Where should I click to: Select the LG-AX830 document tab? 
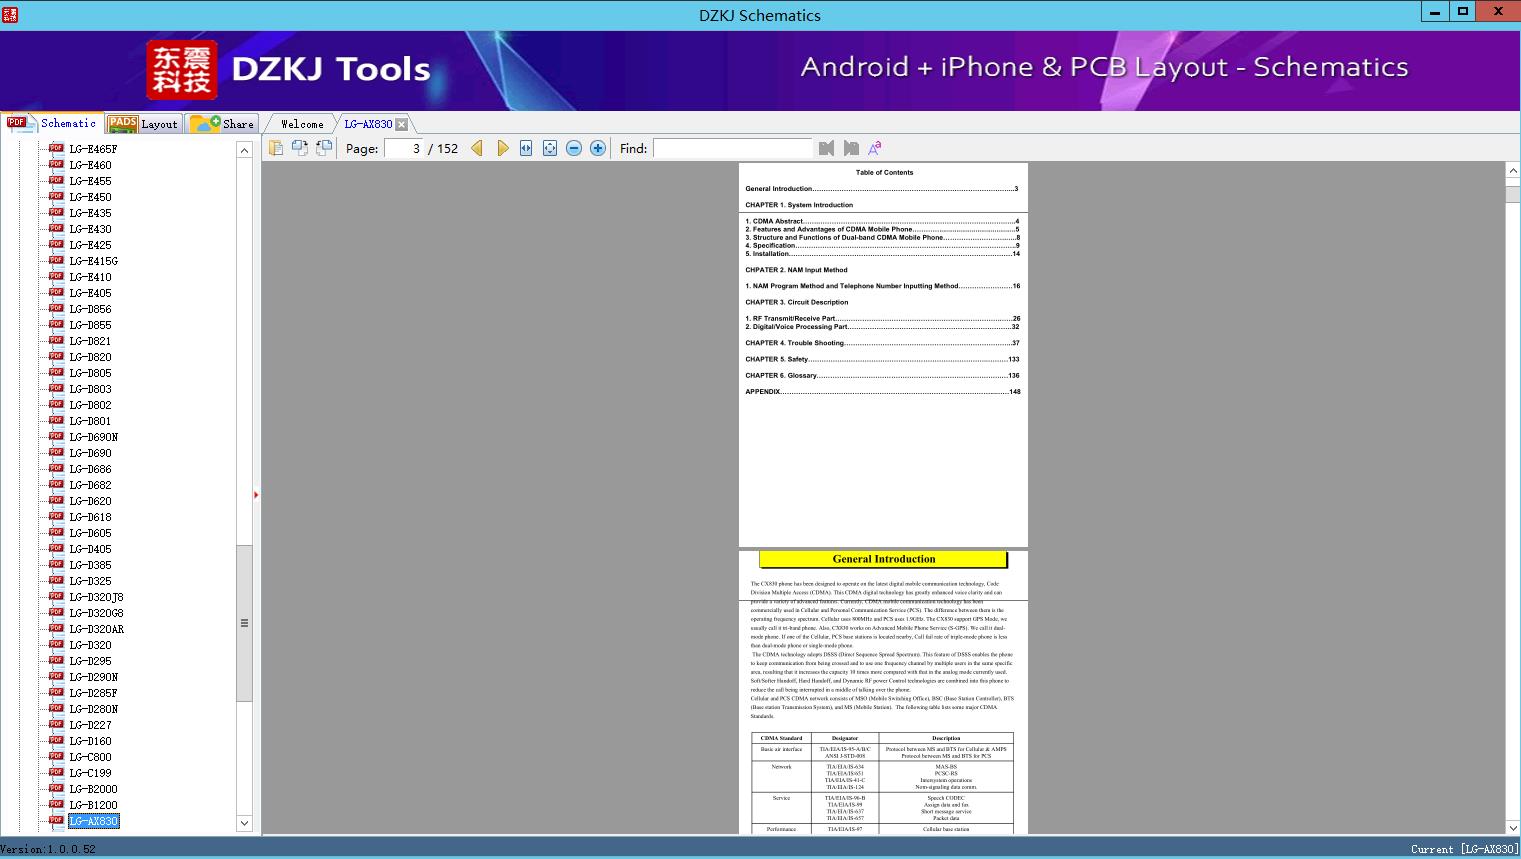[368, 124]
